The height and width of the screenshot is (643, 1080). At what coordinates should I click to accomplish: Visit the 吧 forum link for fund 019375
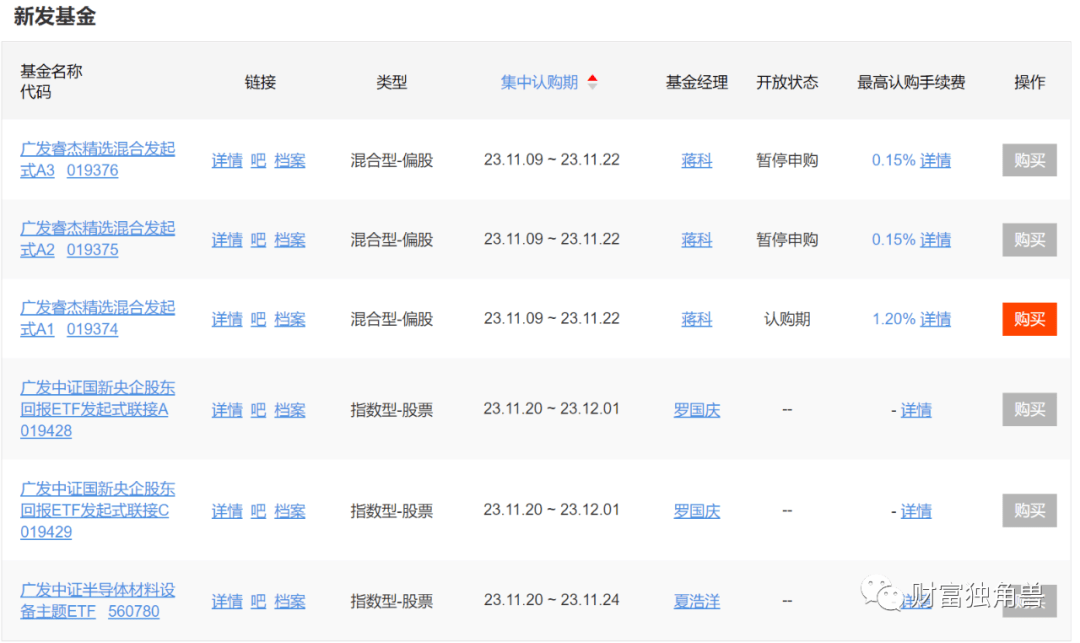coord(258,240)
